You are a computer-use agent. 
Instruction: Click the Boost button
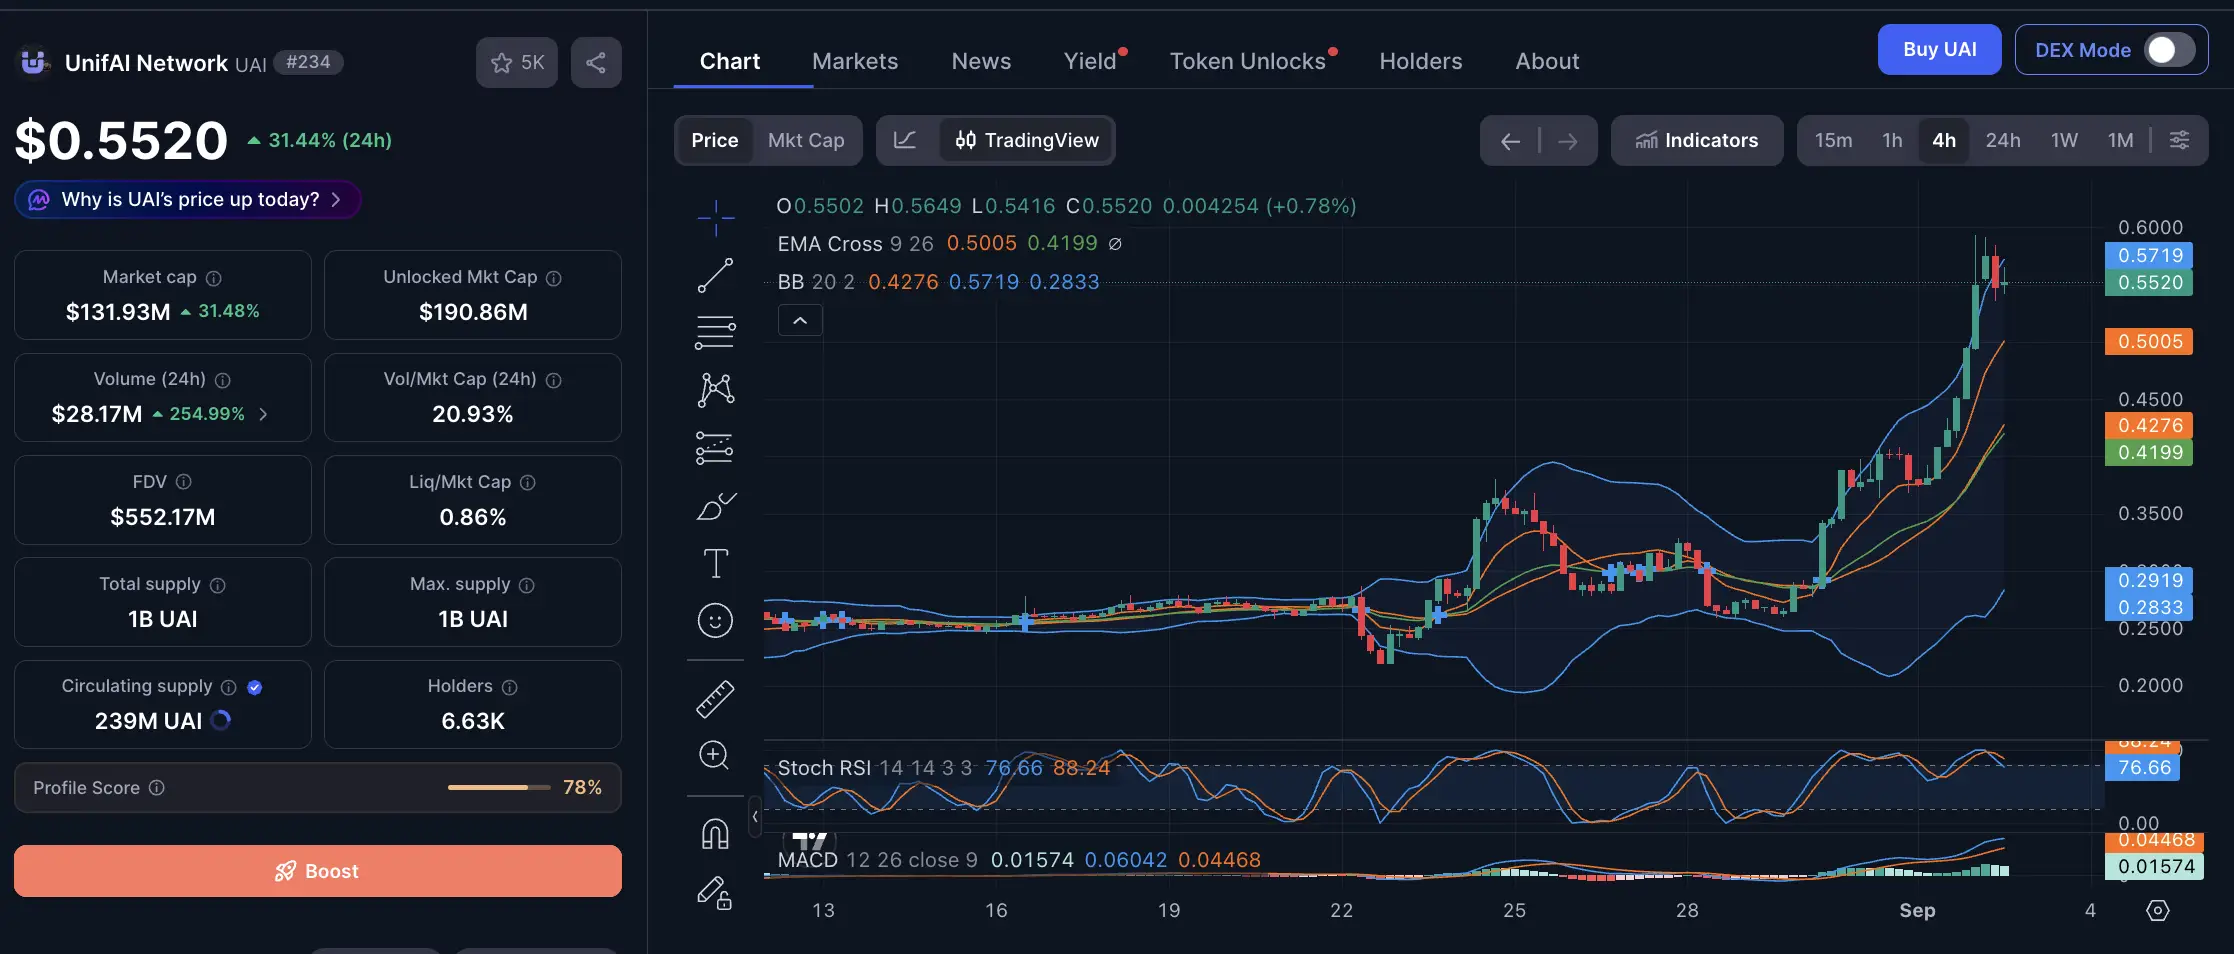pyautogui.click(x=318, y=871)
